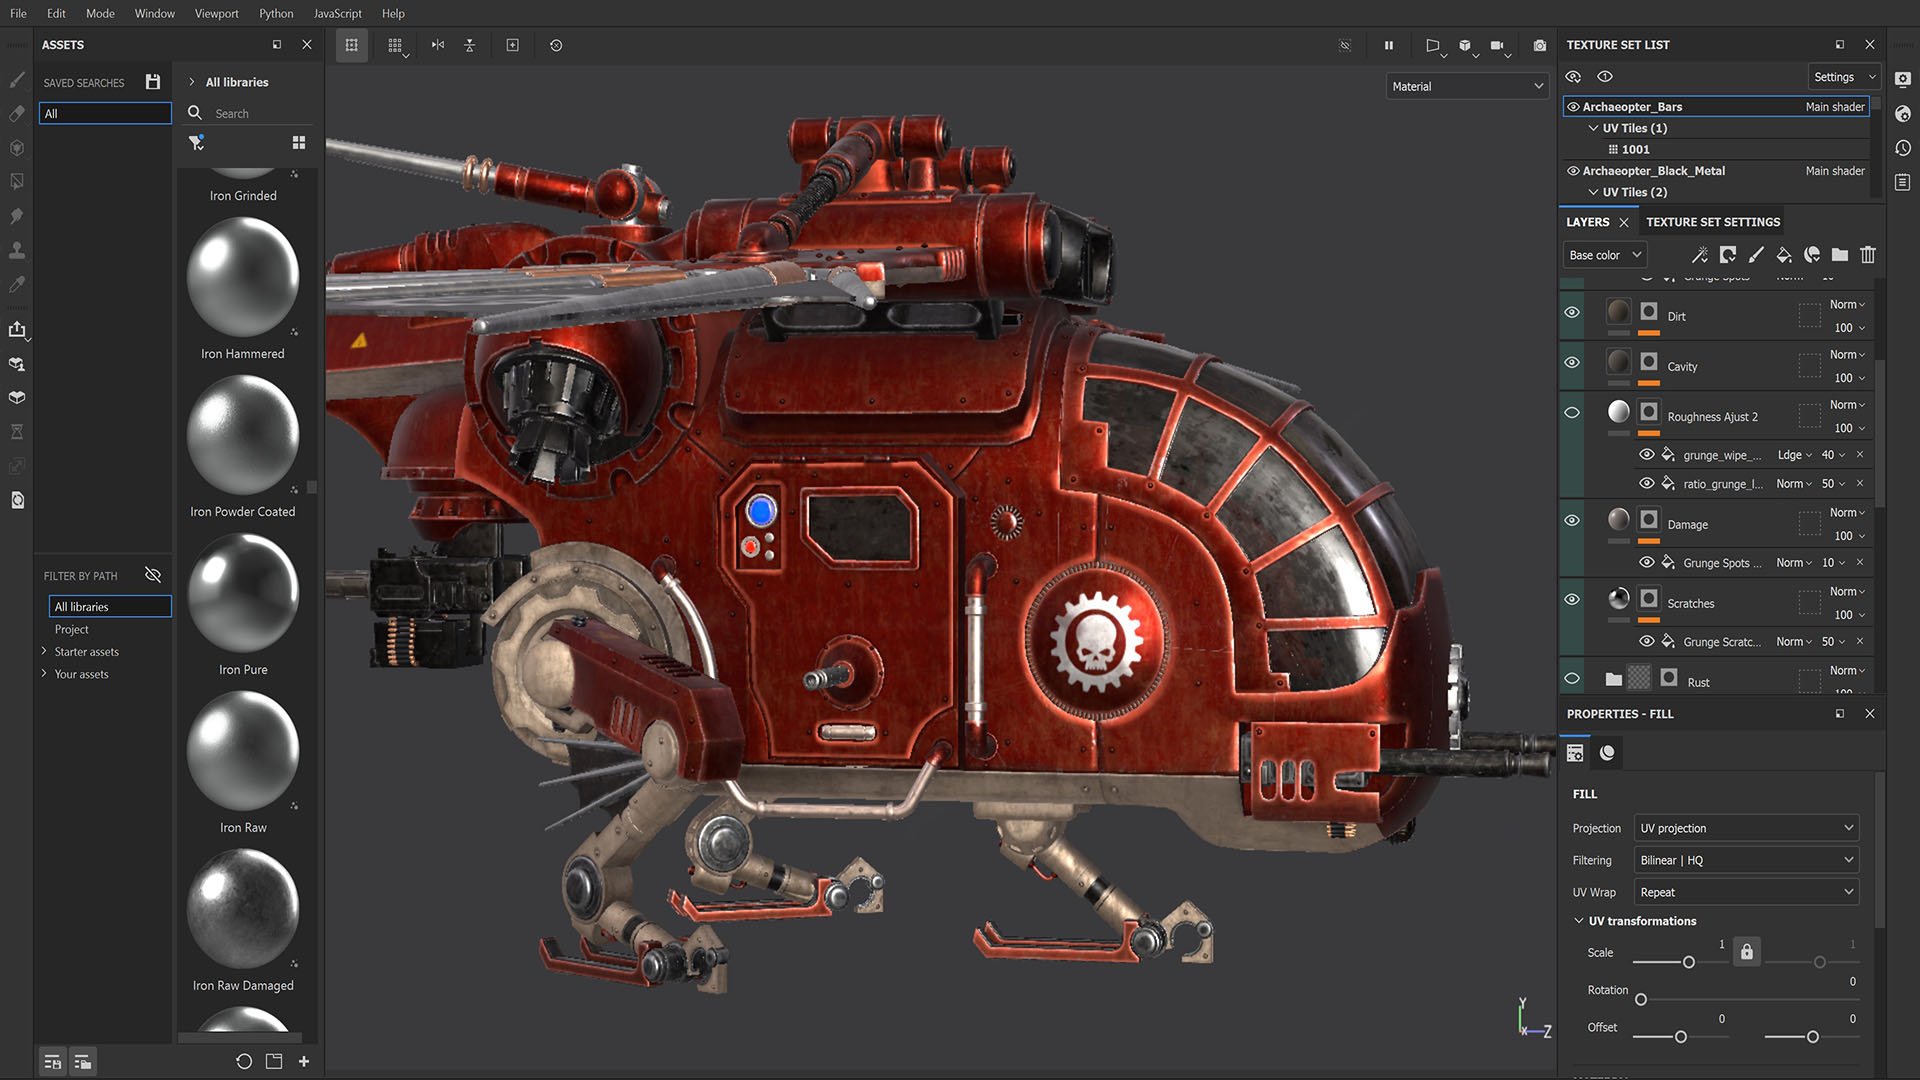Open the camera selection video icon
The height and width of the screenshot is (1080, 1920).
coord(1497,45)
